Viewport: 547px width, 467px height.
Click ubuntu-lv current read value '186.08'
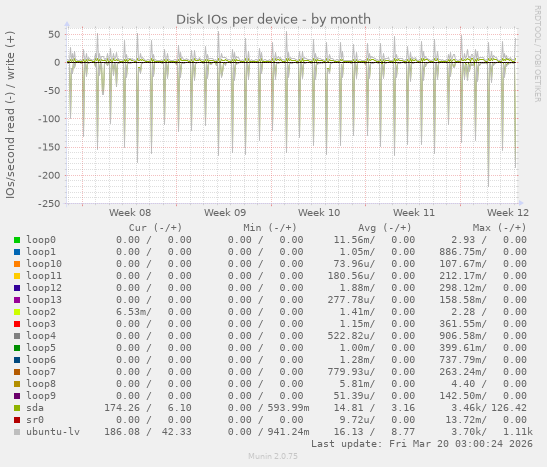click(x=122, y=432)
